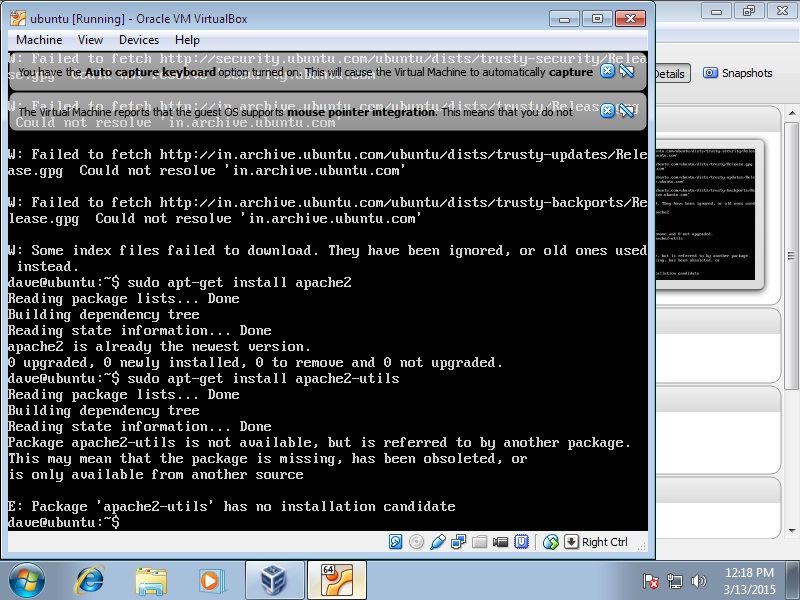This screenshot has height=600, width=800.
Task: Open the Windows Start menu
Action: coord(25,580)
